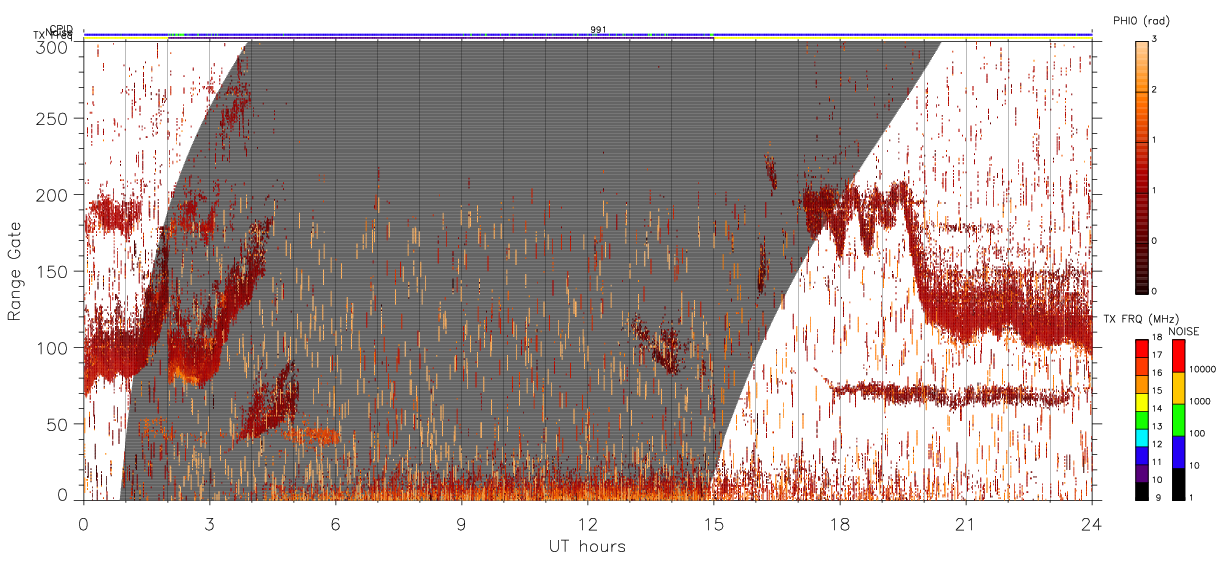Viewport: 1228px width, 567px height.
Task: Click x-axis tick label '12'
Action: (588, 523)
